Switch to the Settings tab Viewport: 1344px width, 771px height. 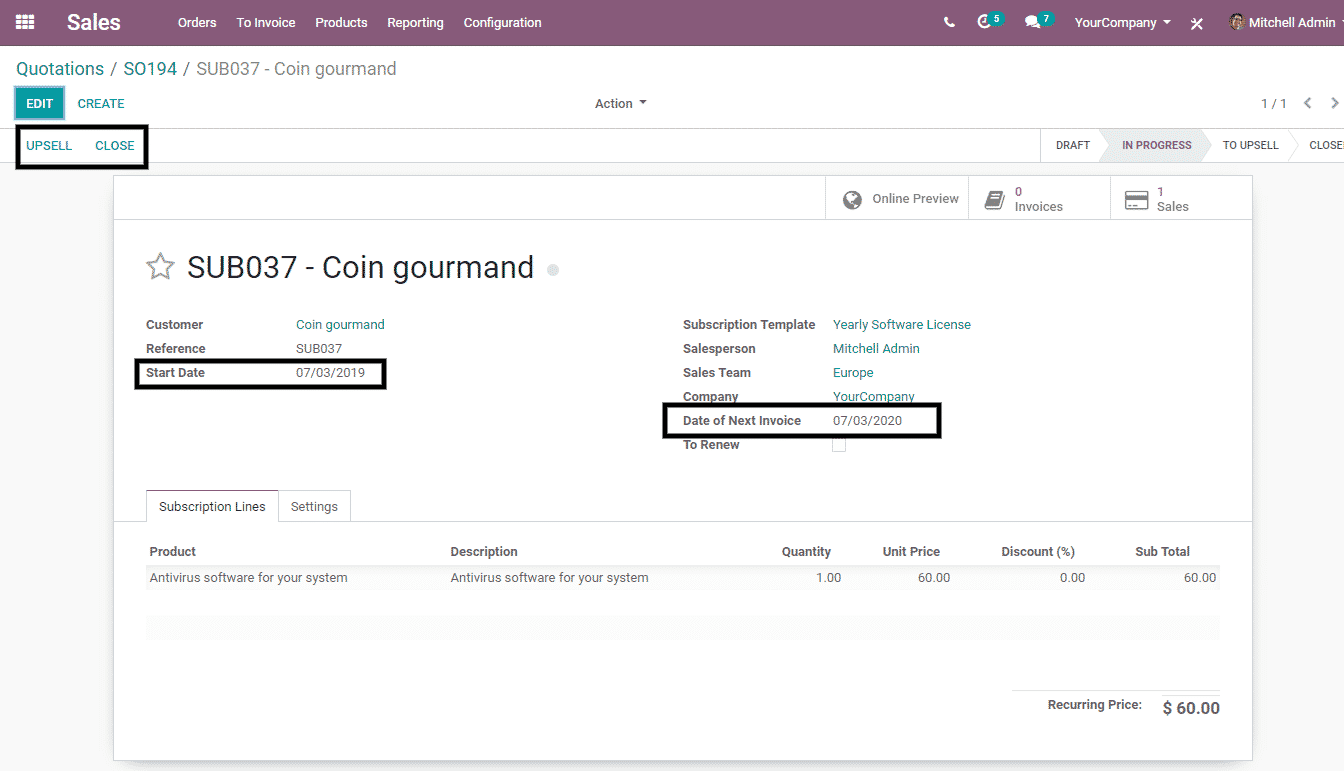tap(314, 507)
